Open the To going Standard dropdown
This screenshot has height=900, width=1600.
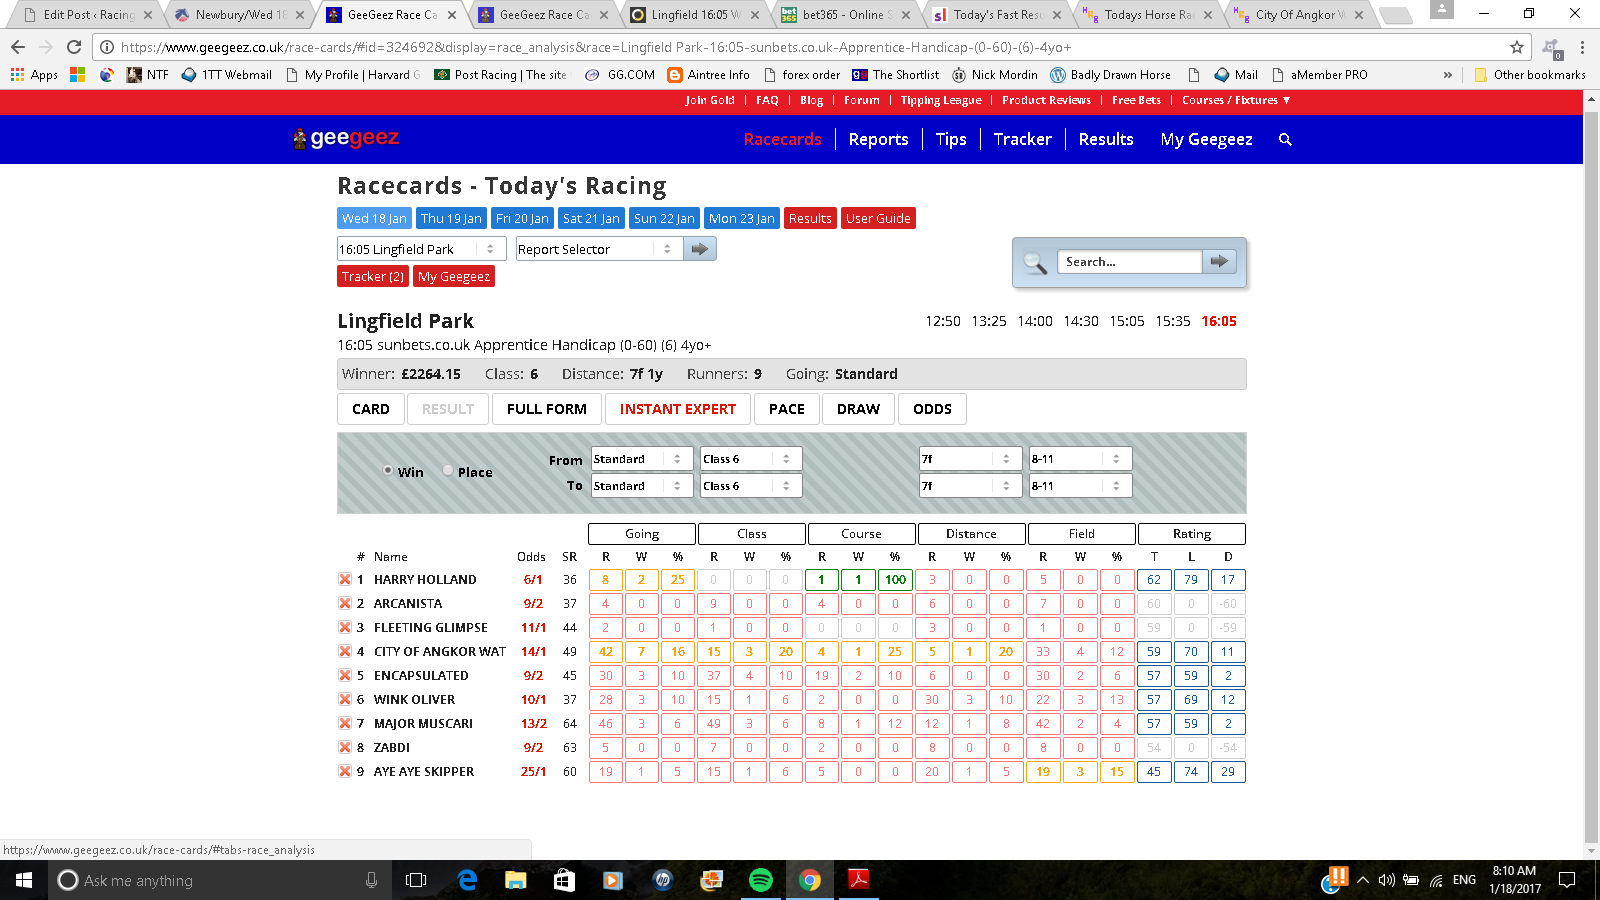641,486
